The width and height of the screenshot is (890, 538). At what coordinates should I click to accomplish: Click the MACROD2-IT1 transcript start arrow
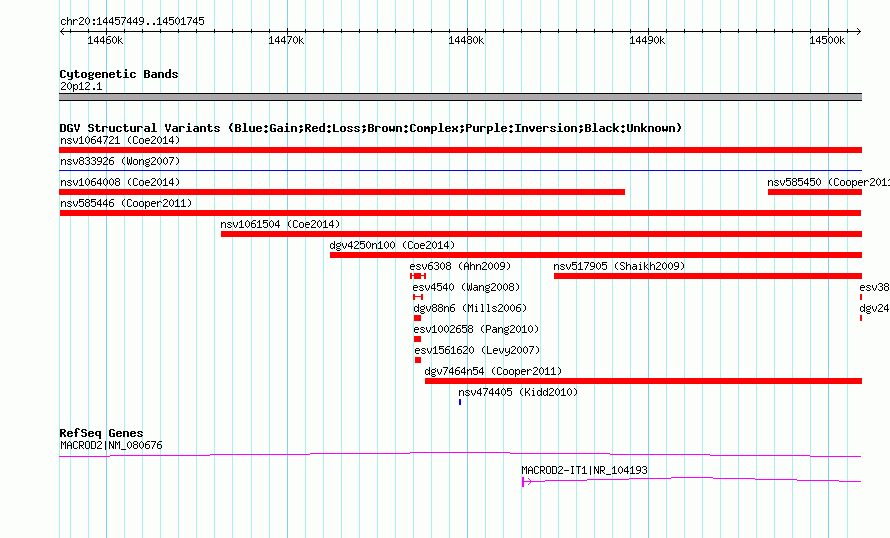point(526,482)
